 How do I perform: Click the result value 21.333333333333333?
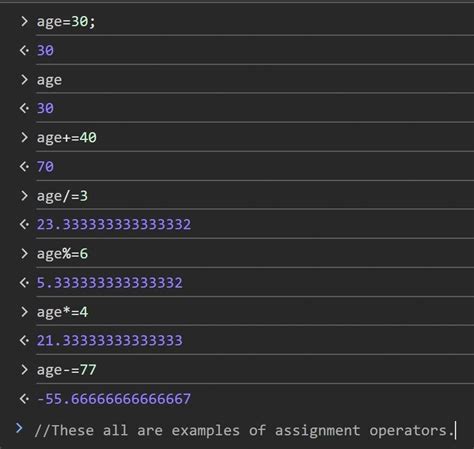pos(110,341)
